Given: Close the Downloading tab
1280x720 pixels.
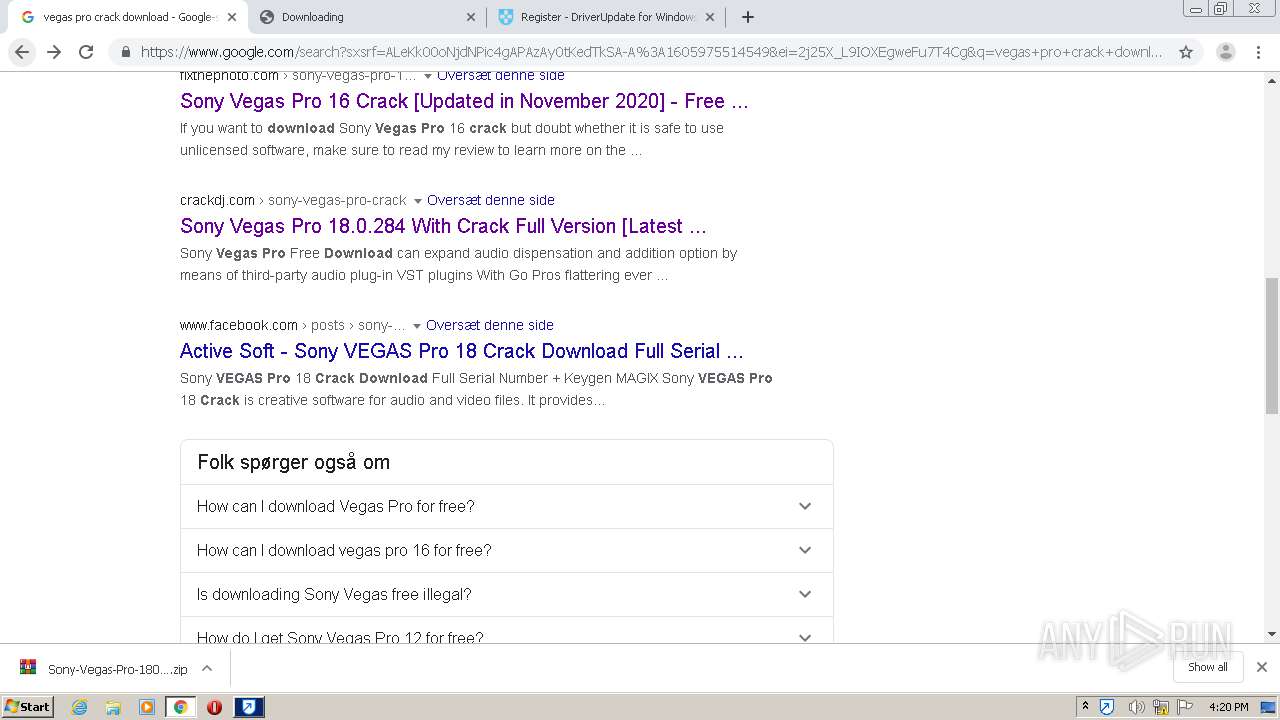Looking at the screenshot, I should (471, 17).
